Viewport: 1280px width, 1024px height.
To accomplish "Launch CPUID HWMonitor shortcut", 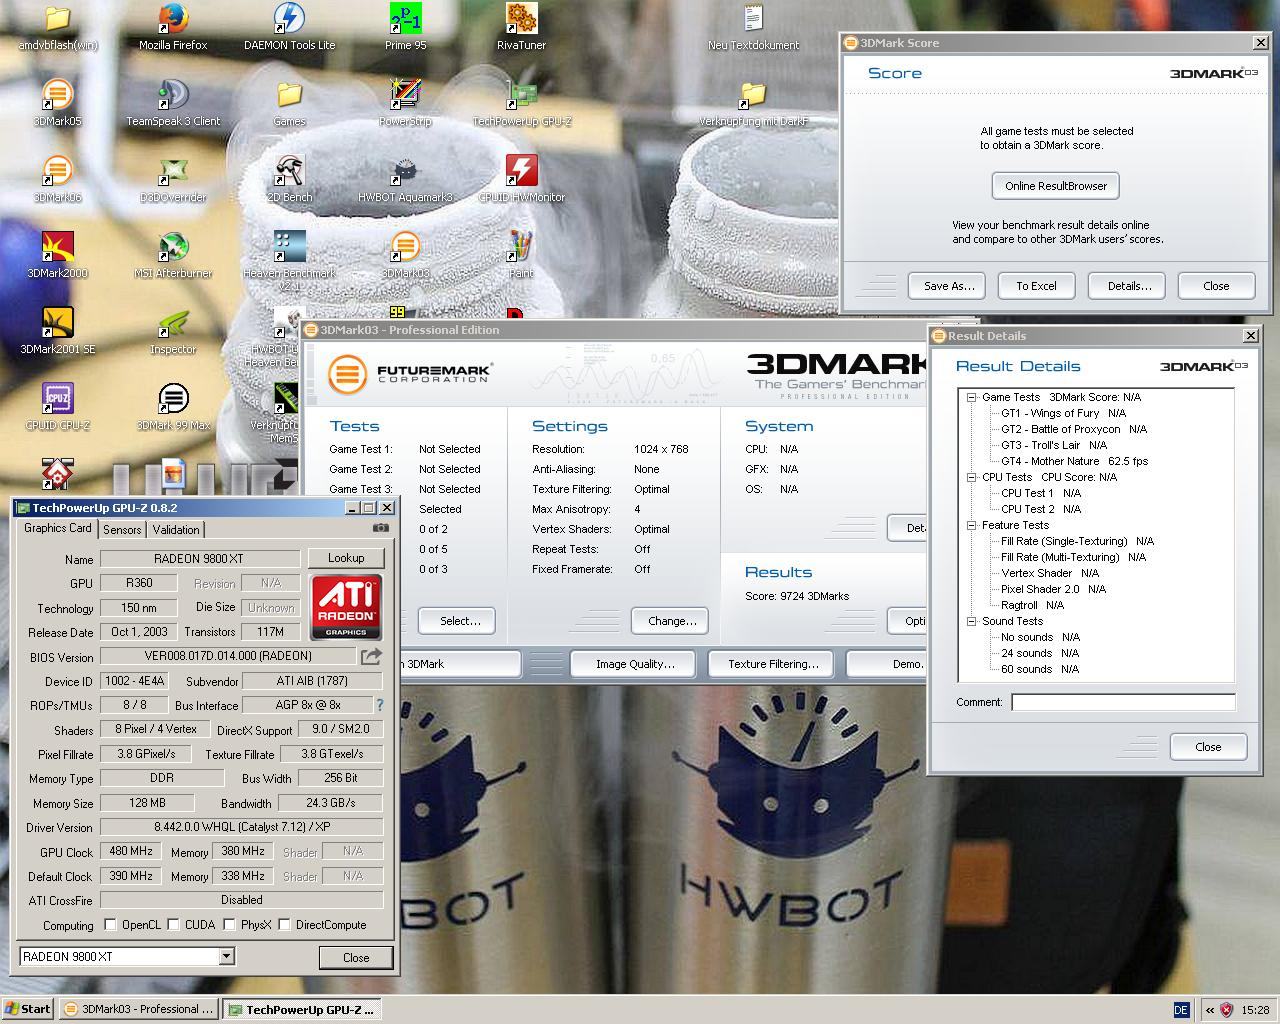I will click(521, 179).
